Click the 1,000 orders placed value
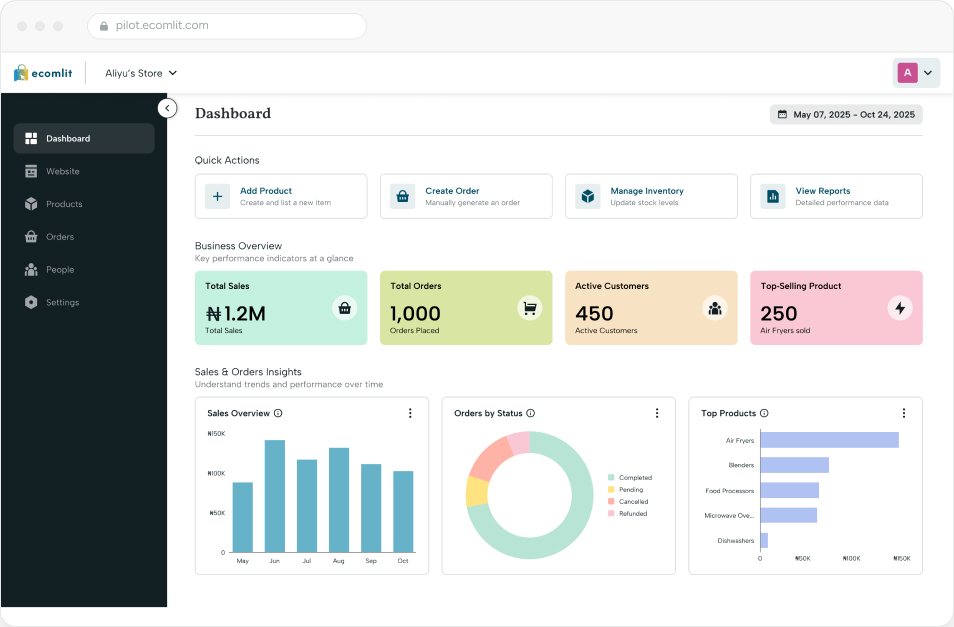This screenshot has width=954, height=627. click(415, 314)
